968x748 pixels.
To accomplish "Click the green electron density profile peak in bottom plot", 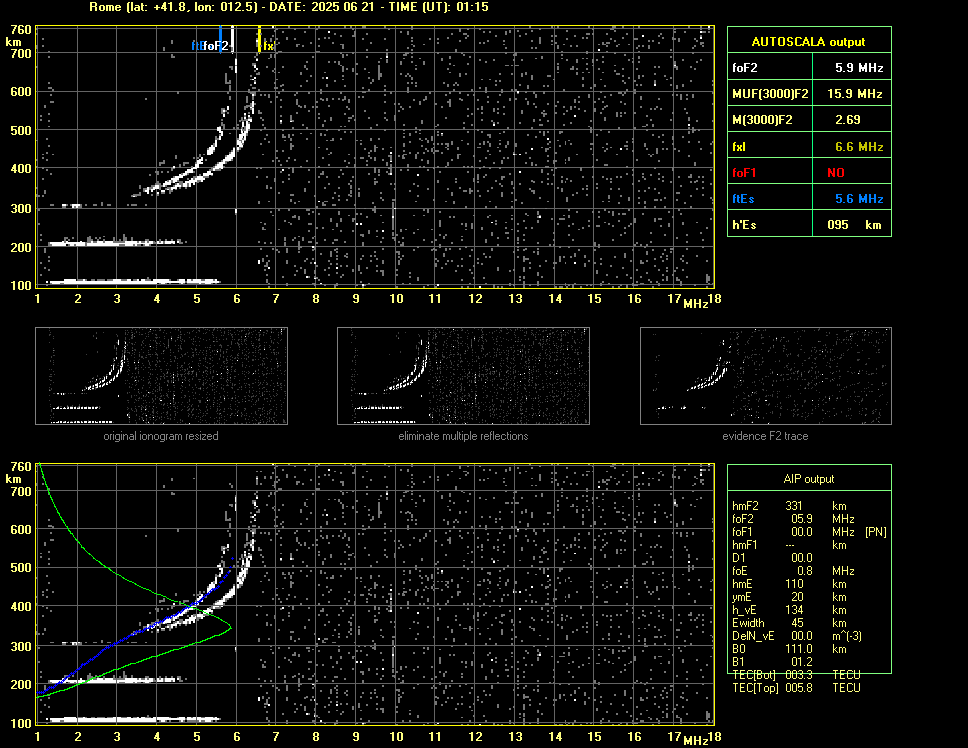I will click(230, 628).
